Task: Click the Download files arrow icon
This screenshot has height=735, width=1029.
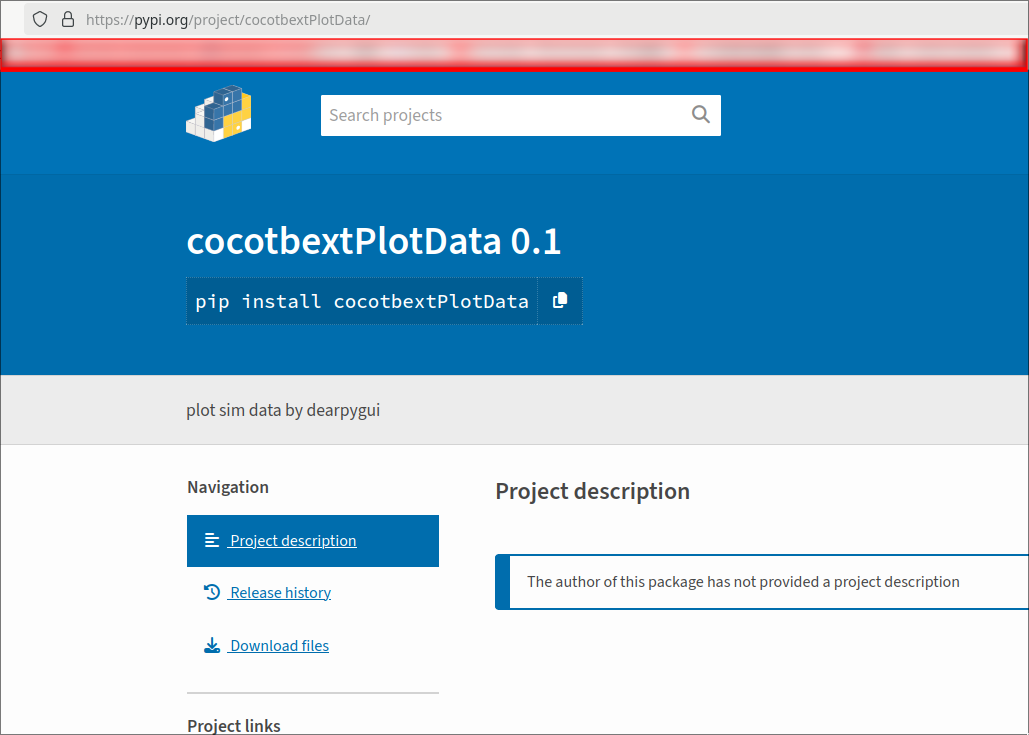Action: click(x=211, y=645)
